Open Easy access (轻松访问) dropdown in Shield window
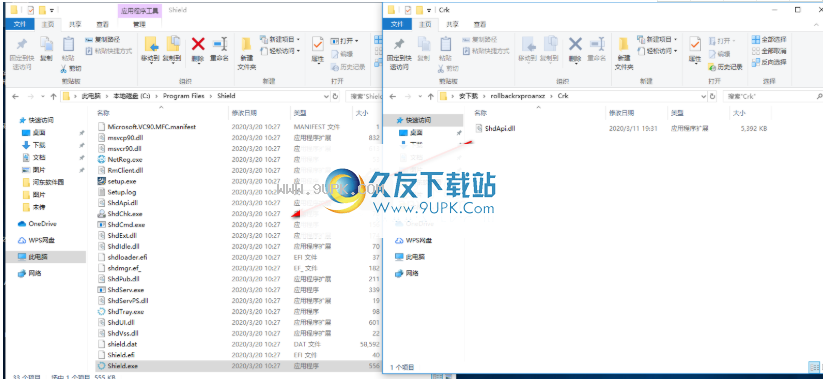 280,51
